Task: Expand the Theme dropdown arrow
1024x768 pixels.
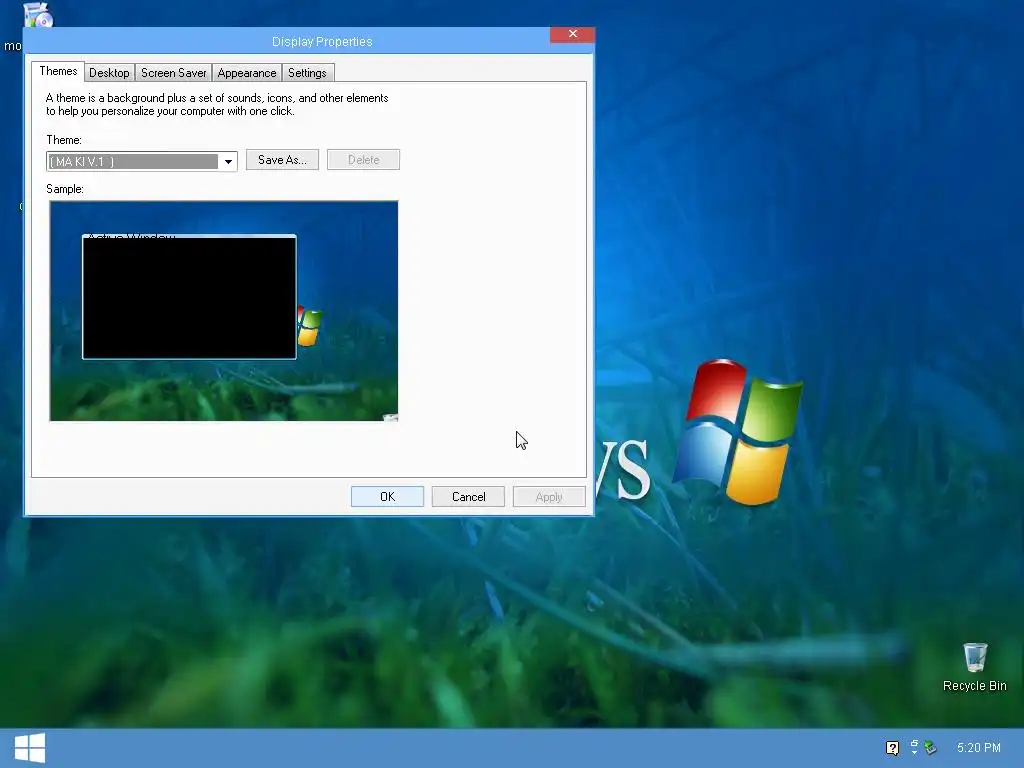Action: (228, 161)
